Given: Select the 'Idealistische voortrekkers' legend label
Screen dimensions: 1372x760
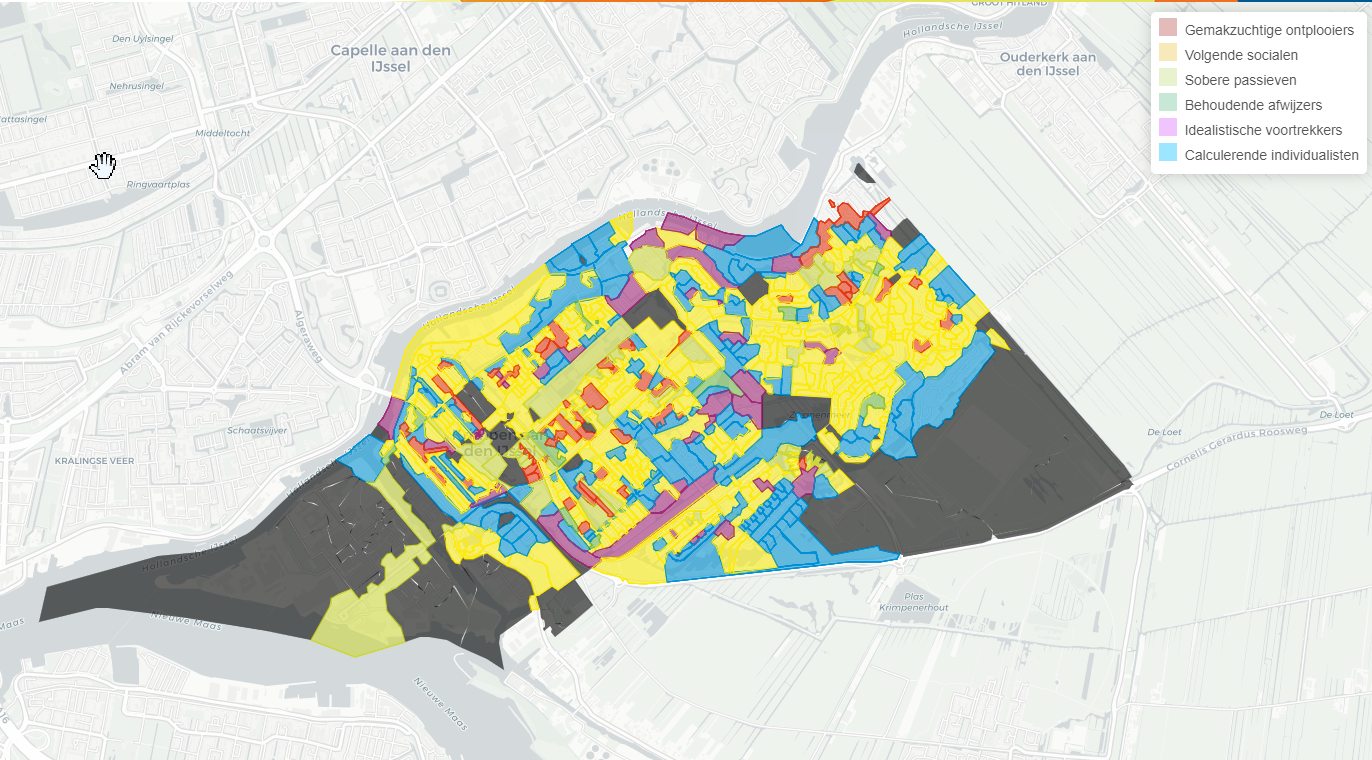Looking at the screenshot, I should 1263,130.
